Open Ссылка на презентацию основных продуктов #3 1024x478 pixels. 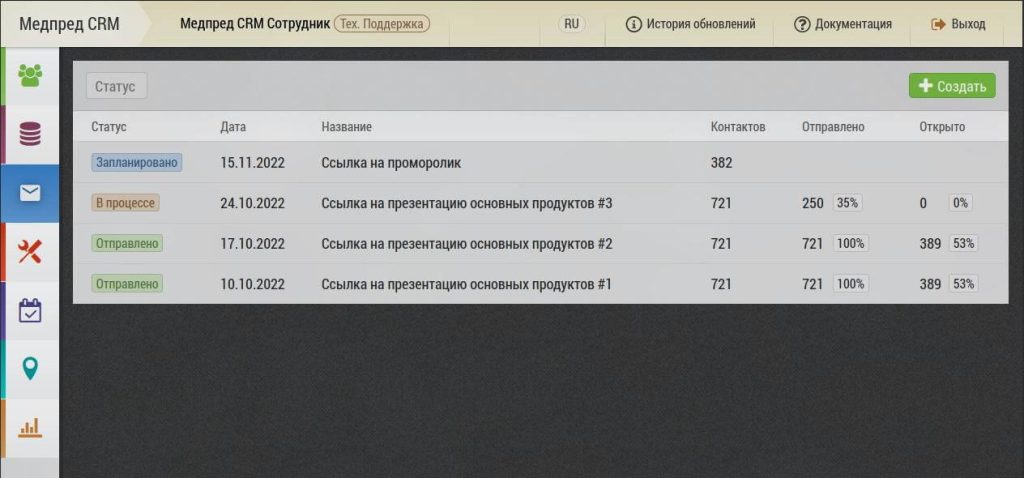tap(466, 204)
